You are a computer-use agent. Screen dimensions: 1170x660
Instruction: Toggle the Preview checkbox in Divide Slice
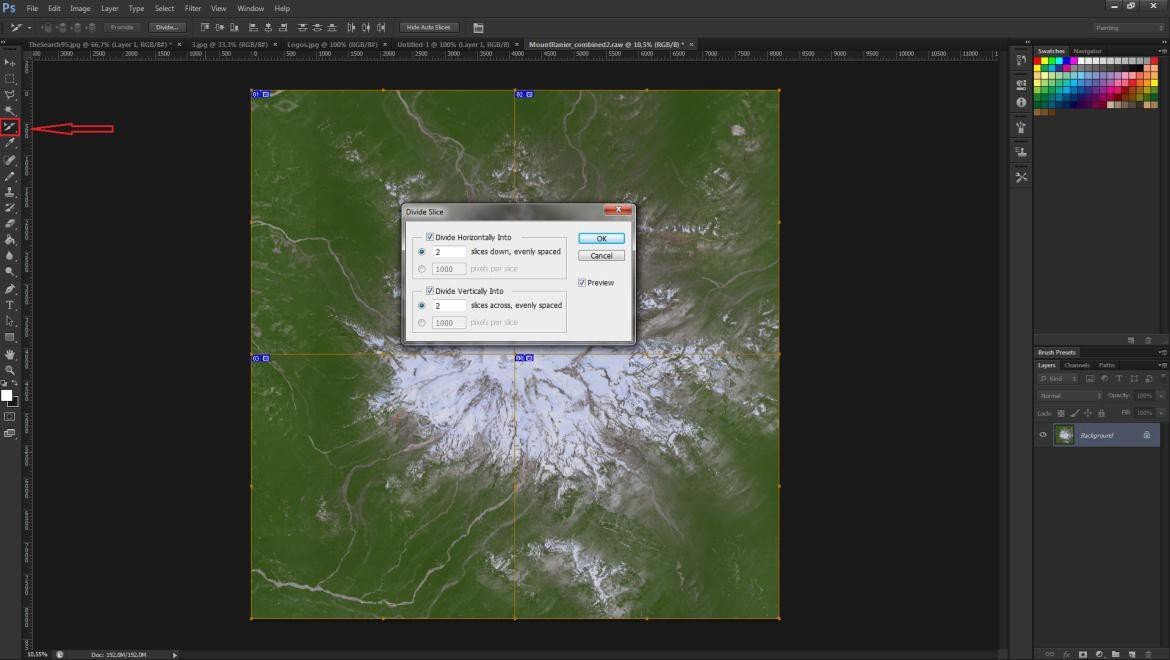582,283
